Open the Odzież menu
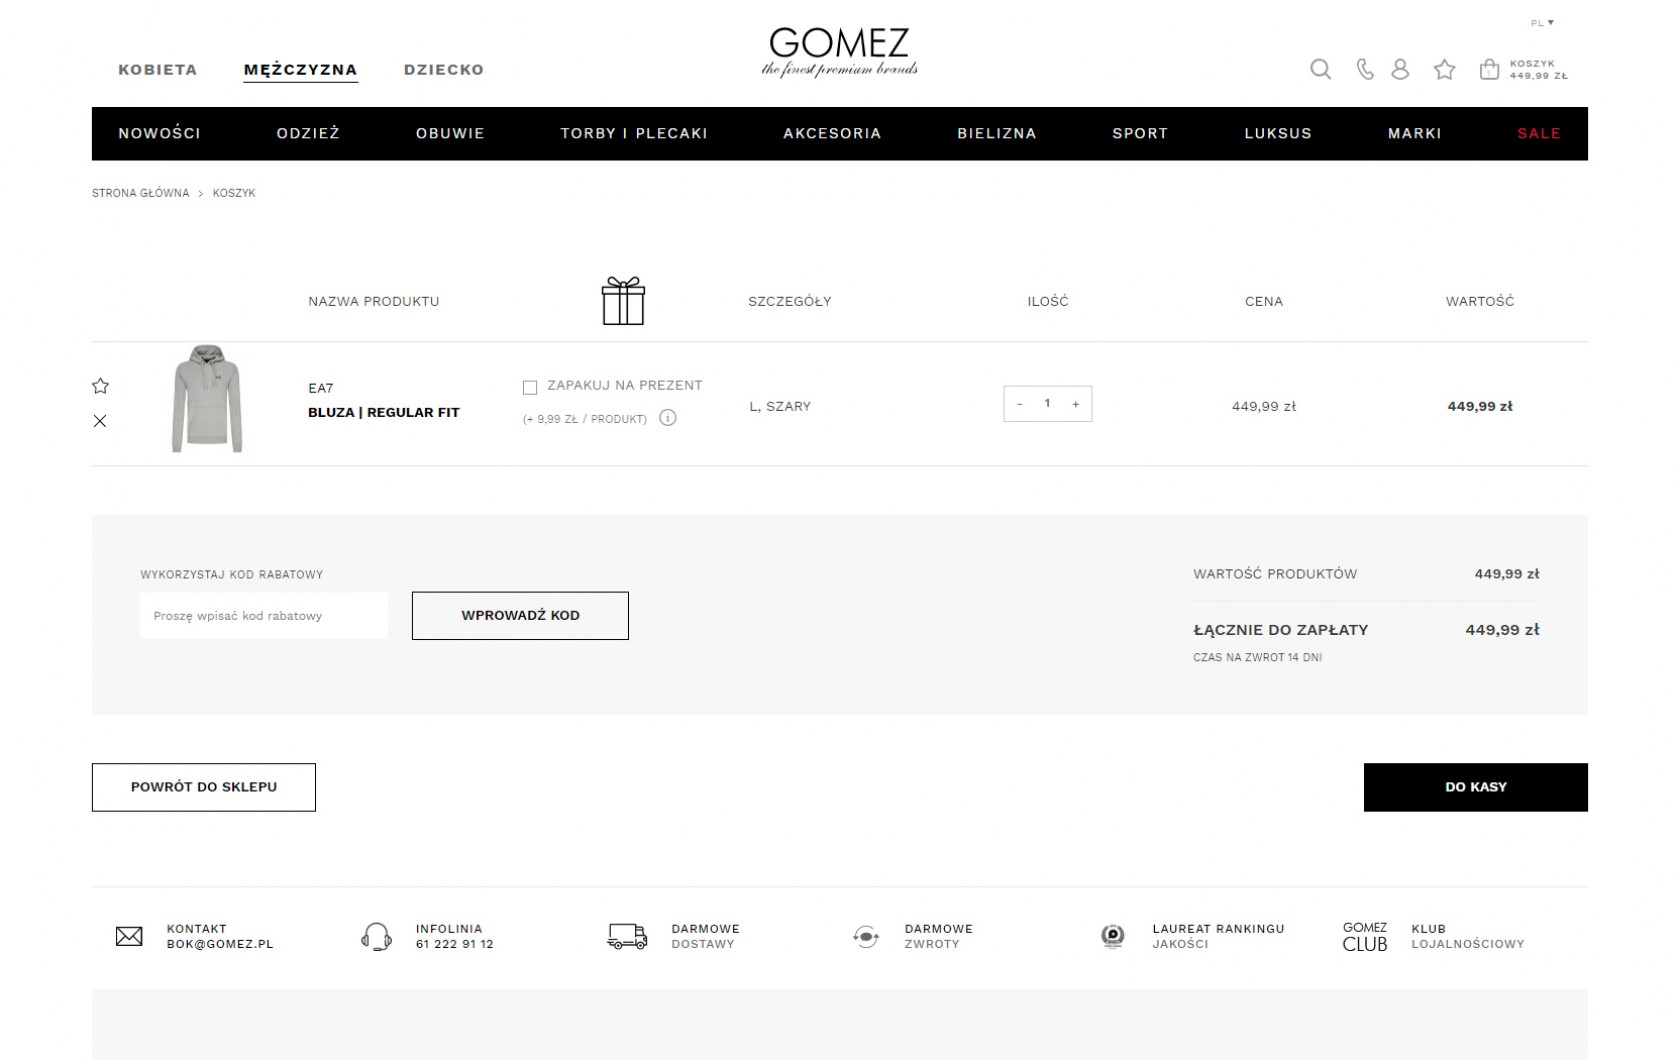Screen dimensions: 1680x1060 tap(308, 133)
